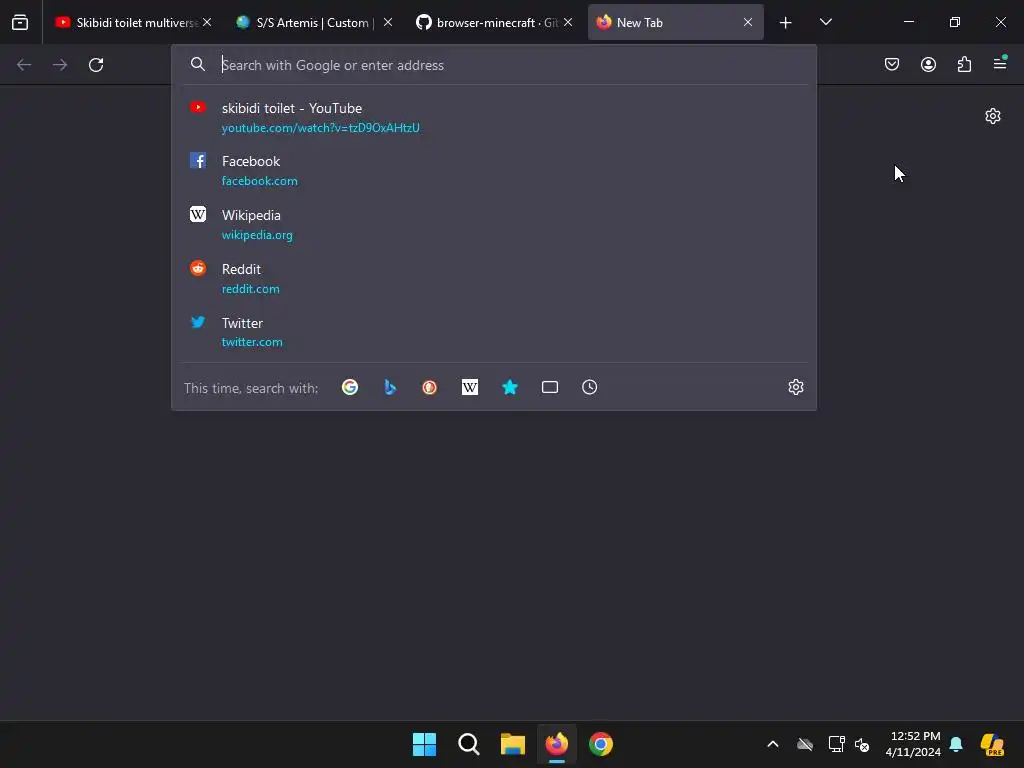Click the youtube.com/watch URL text
Viewport: 1024px width, 768px height.
(321, 128)
